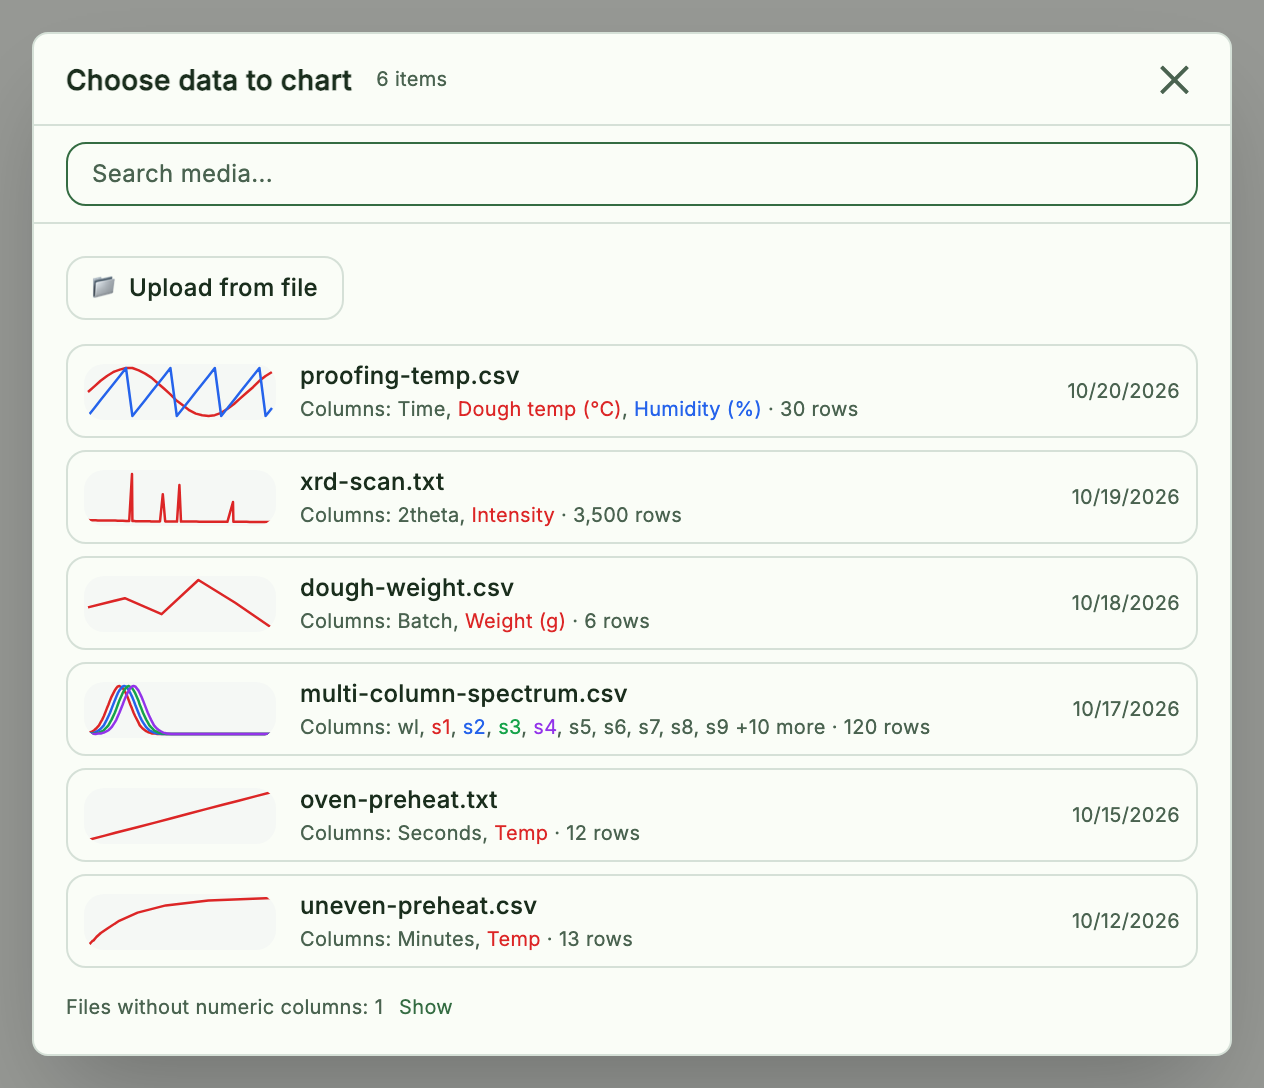
Task: Choose the xrd-scan.txt file name
Action: pyautogui.click(x=372, y=482)
